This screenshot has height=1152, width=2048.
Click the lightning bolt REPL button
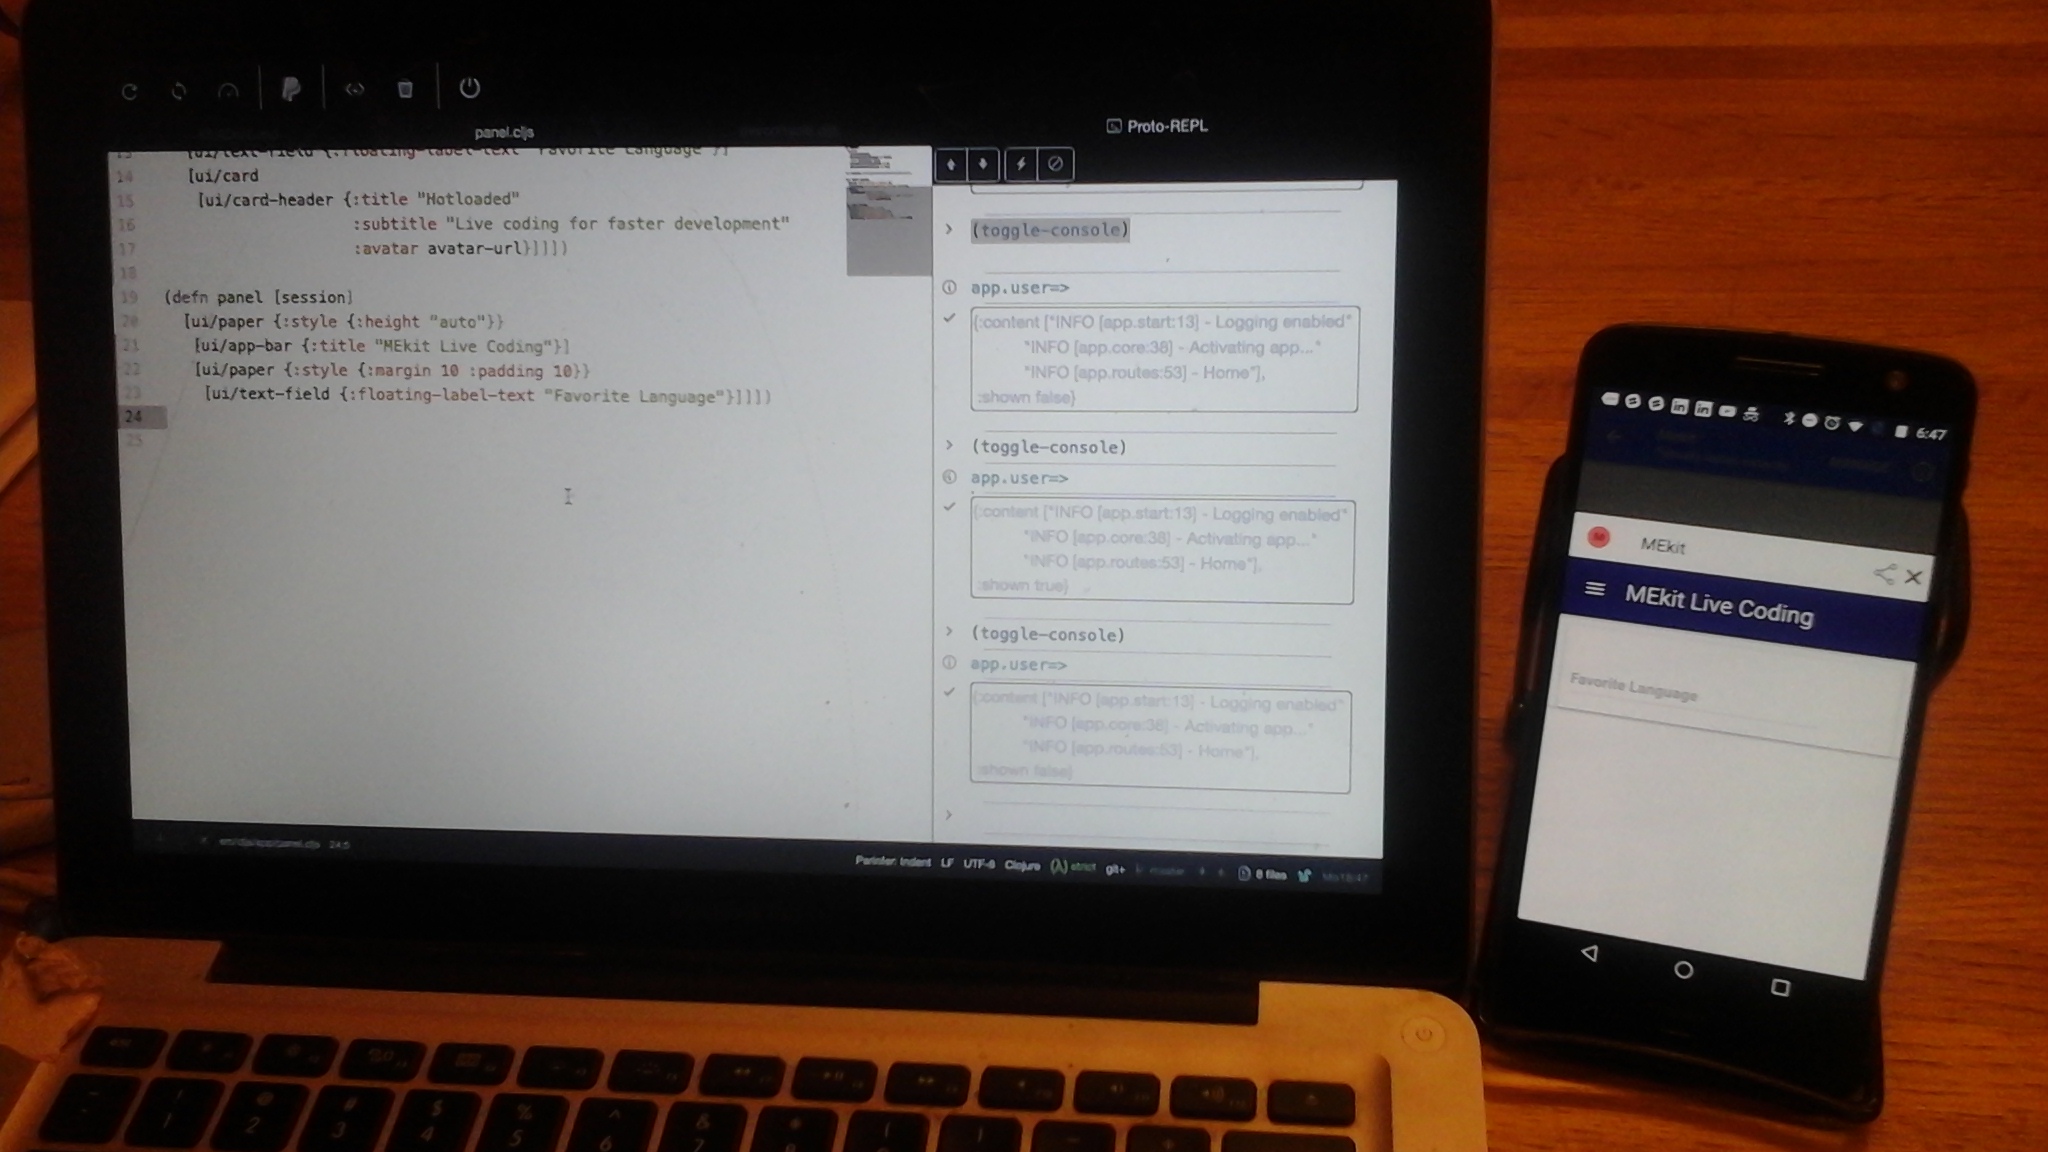pos(1021,164)
